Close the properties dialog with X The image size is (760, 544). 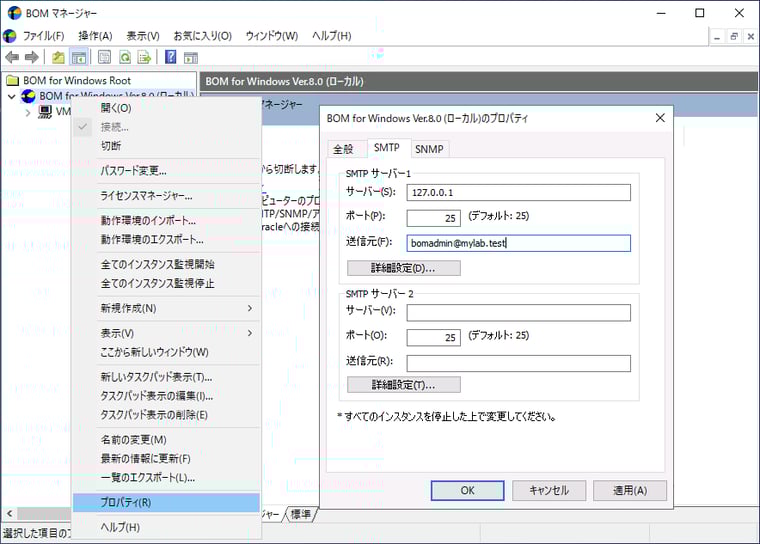(660, 118)
